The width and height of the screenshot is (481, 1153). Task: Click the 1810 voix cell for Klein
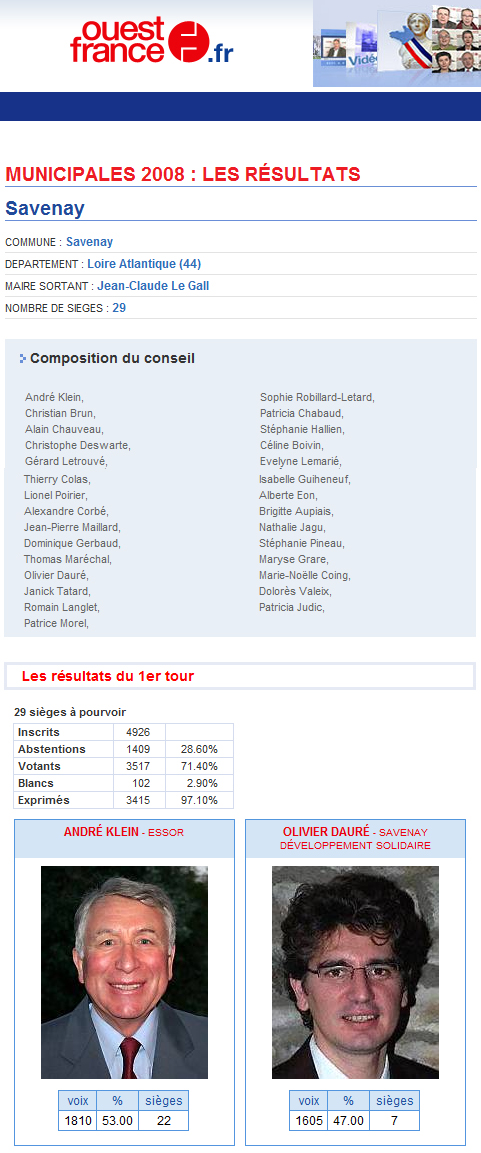click(77, 1121)
